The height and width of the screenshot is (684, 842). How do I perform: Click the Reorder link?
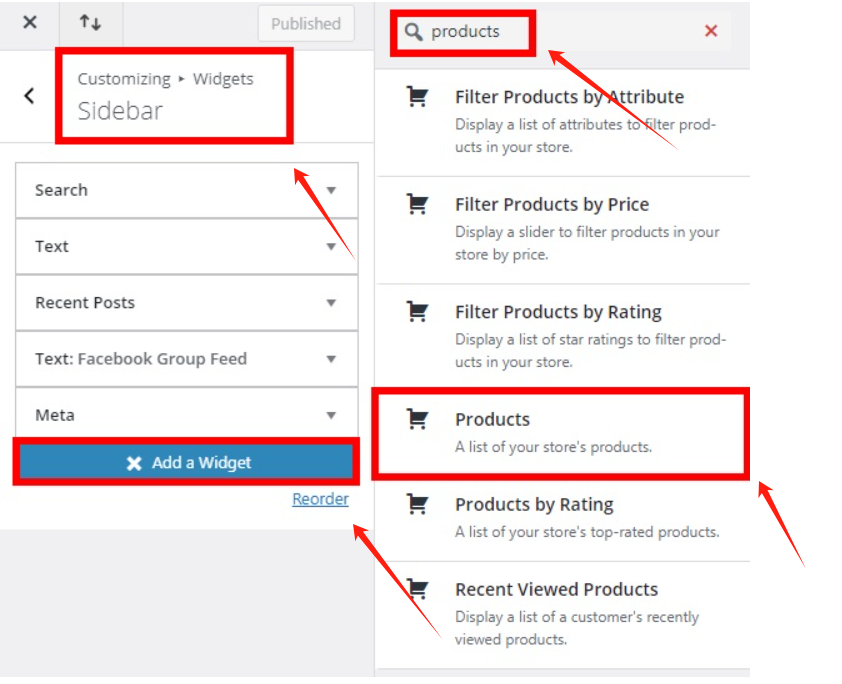click(320, 498)
